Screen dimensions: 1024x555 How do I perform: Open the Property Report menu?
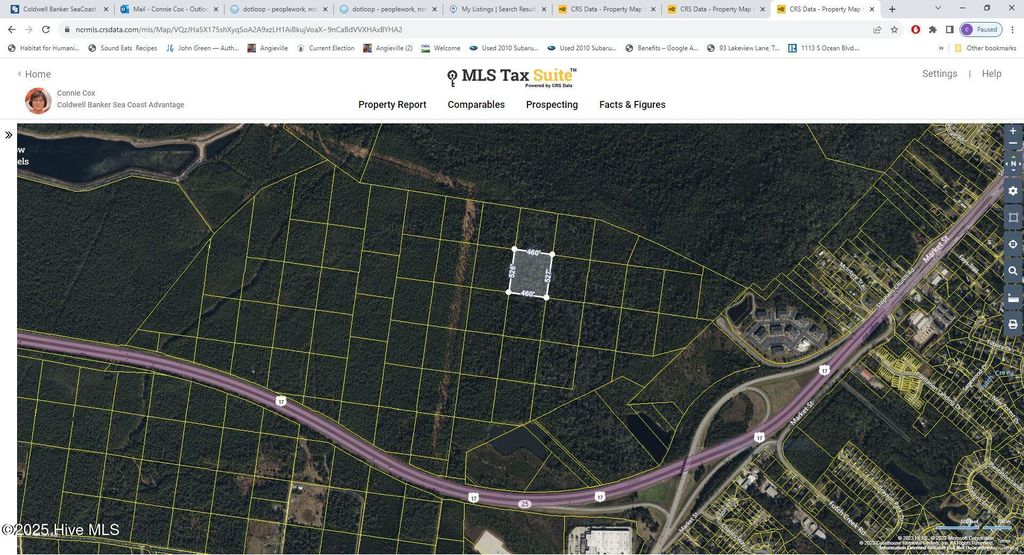(x=392, y=105)
